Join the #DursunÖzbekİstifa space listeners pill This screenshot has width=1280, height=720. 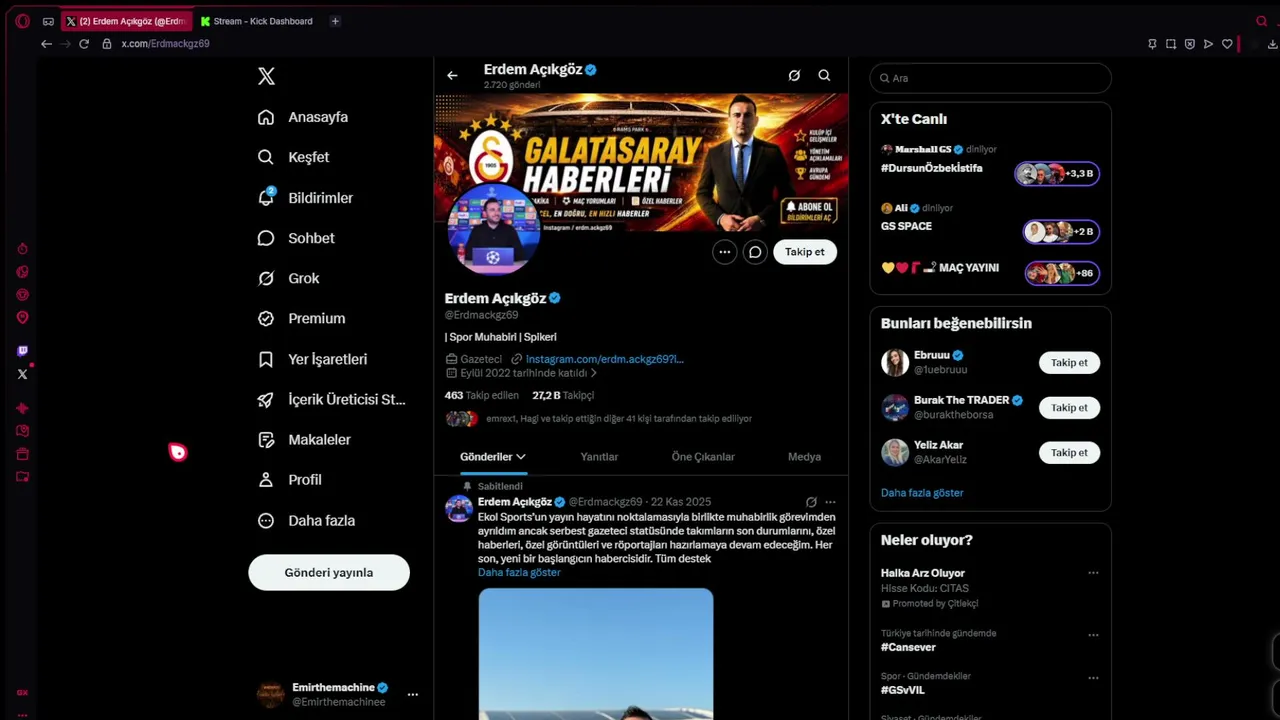click(x=1057, y=173)
